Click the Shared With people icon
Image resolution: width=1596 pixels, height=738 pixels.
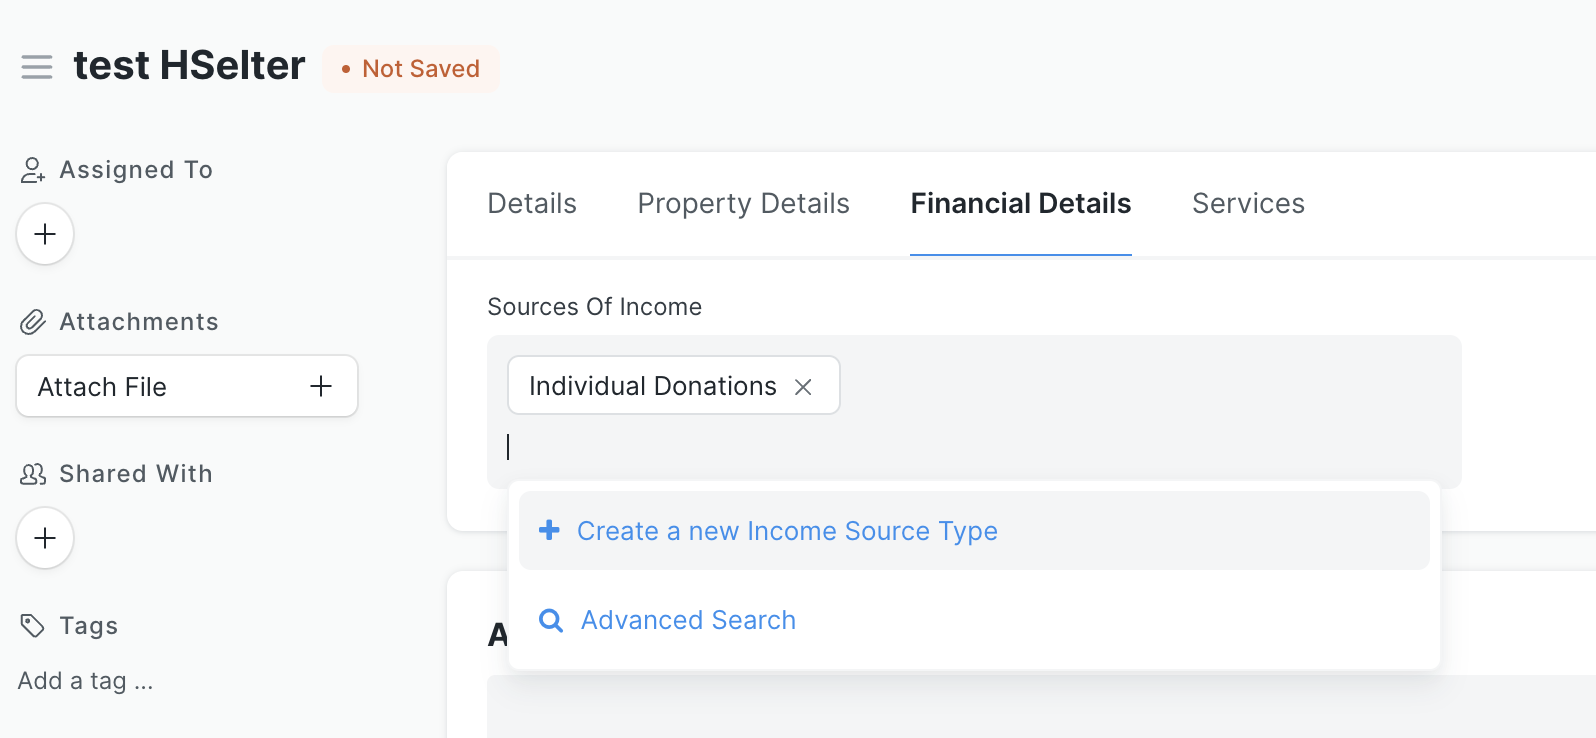click(33, 473)
